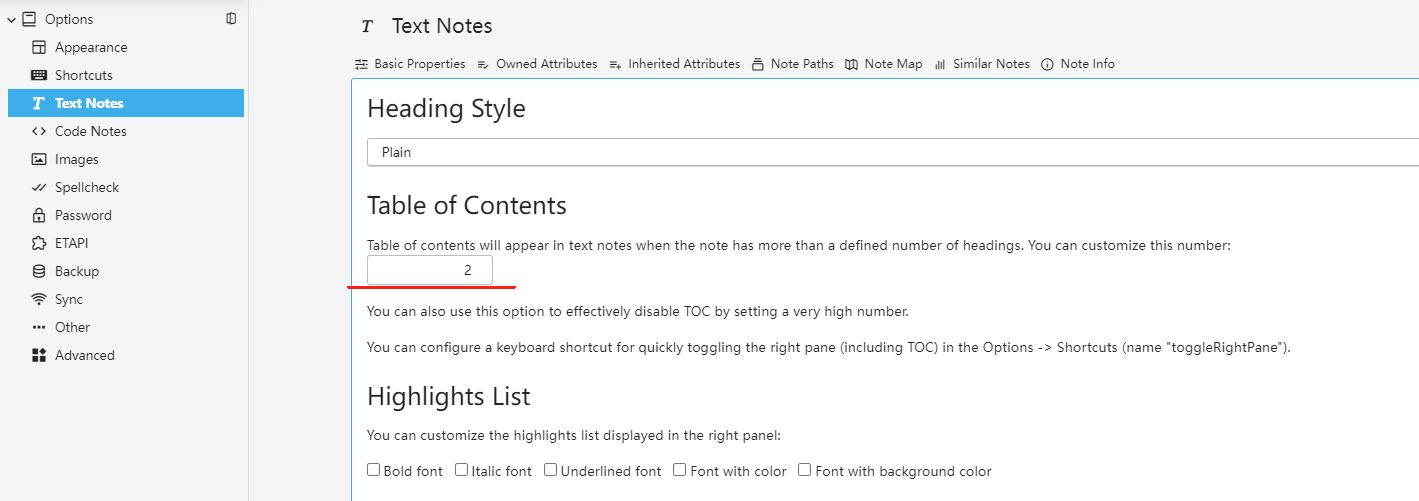Click the Spellcheck checkmark icon
Viewport: 1419px width, 501px height.
[x=39, y=187]
